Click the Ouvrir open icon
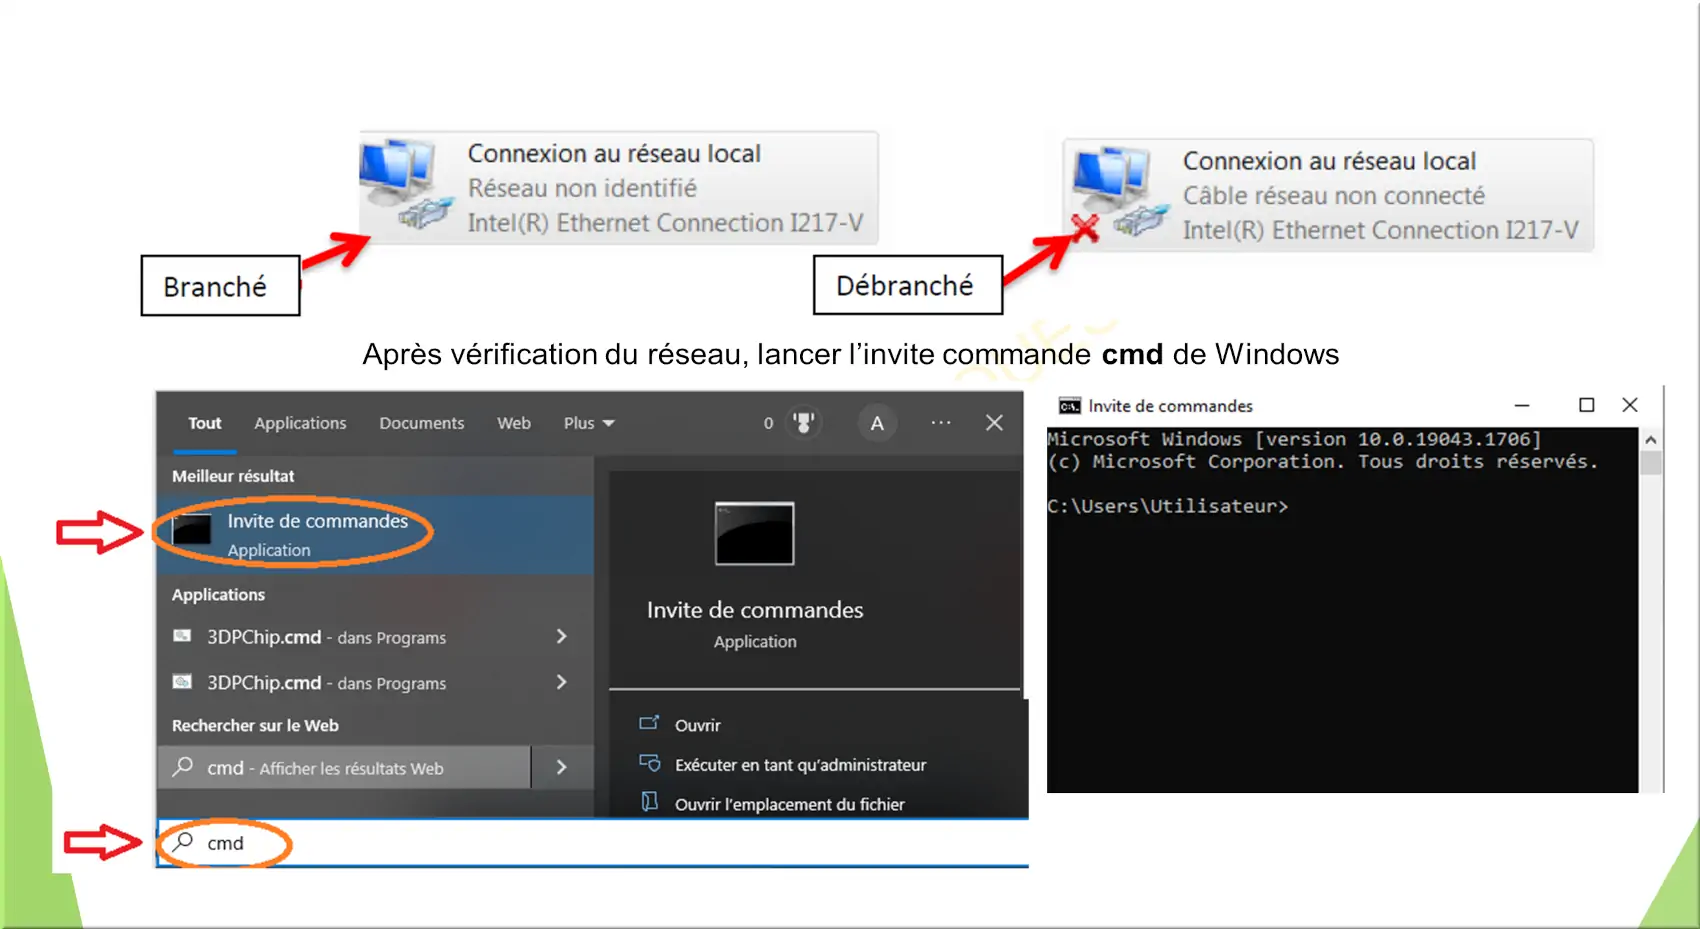This screenshot has width=1700, height=929. click(x=650, y=723)
